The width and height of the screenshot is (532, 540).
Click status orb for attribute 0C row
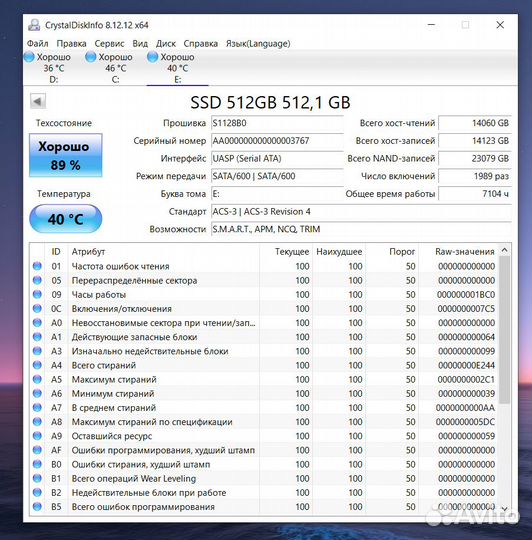coord(37,309)
